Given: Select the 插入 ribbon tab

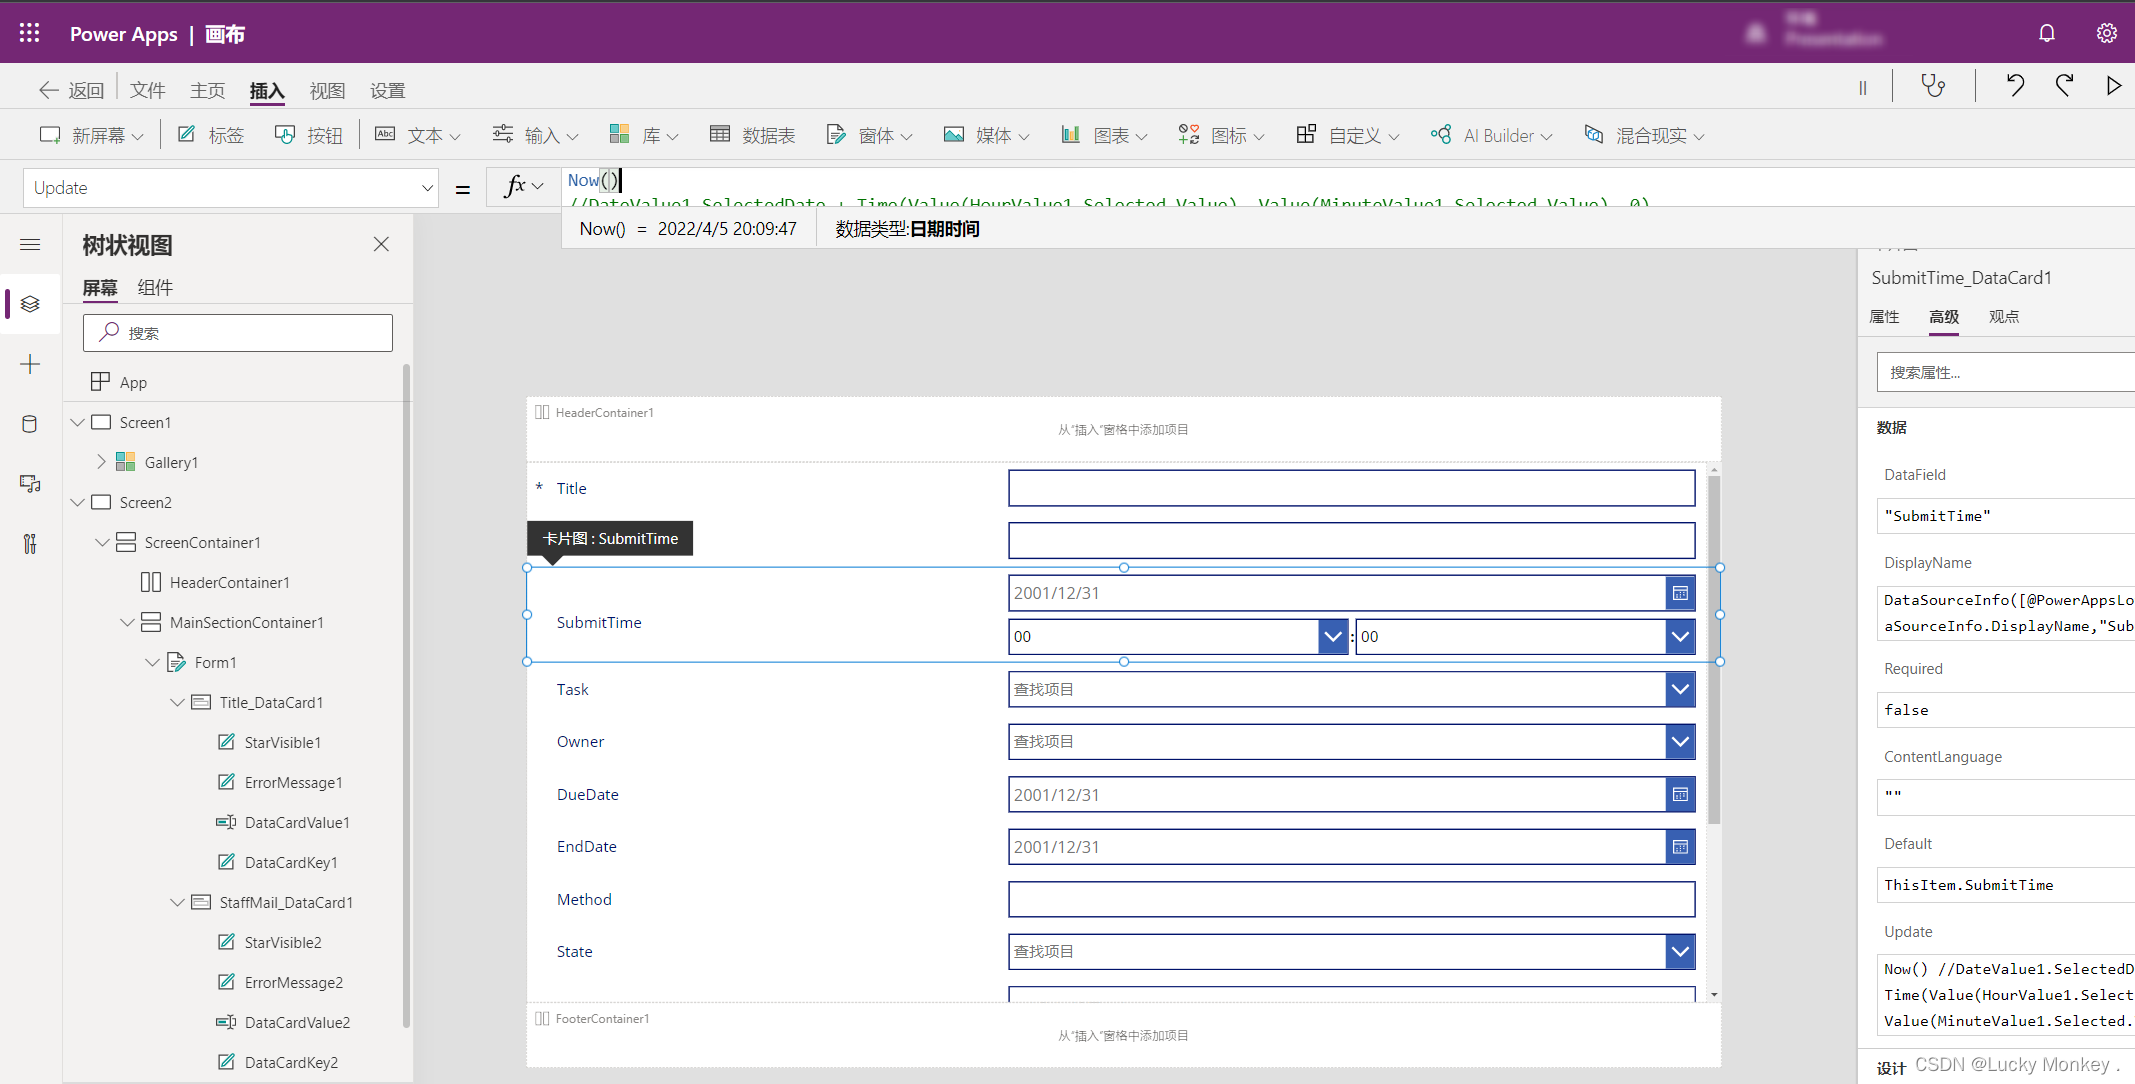Looking at the screenshot, I should (x=267, y=90).
